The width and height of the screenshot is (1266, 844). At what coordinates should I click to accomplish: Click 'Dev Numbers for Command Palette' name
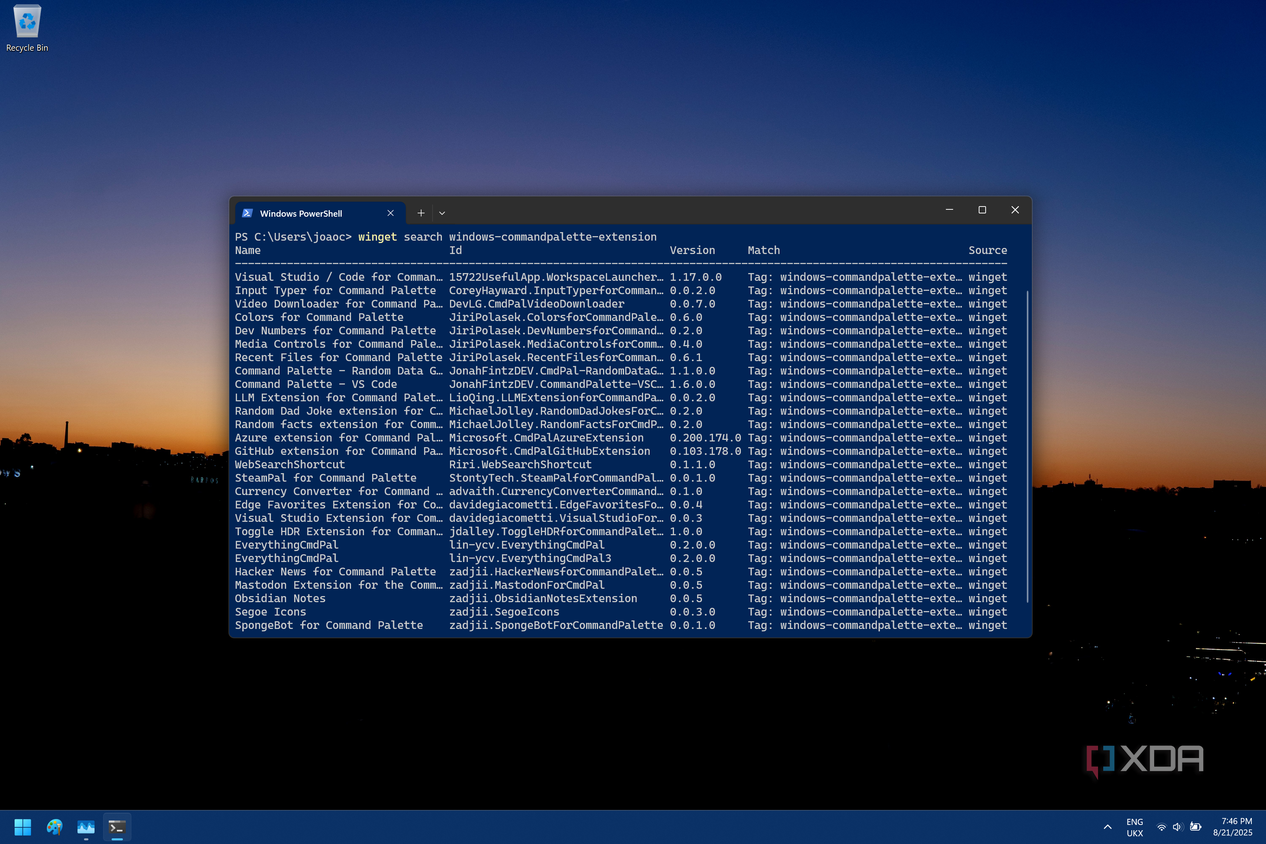pos(336,331)
